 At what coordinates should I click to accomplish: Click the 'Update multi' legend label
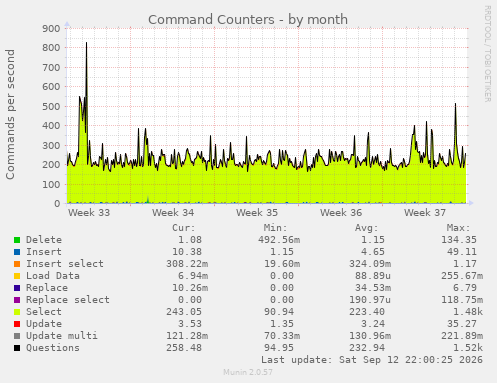click(62, 336)
